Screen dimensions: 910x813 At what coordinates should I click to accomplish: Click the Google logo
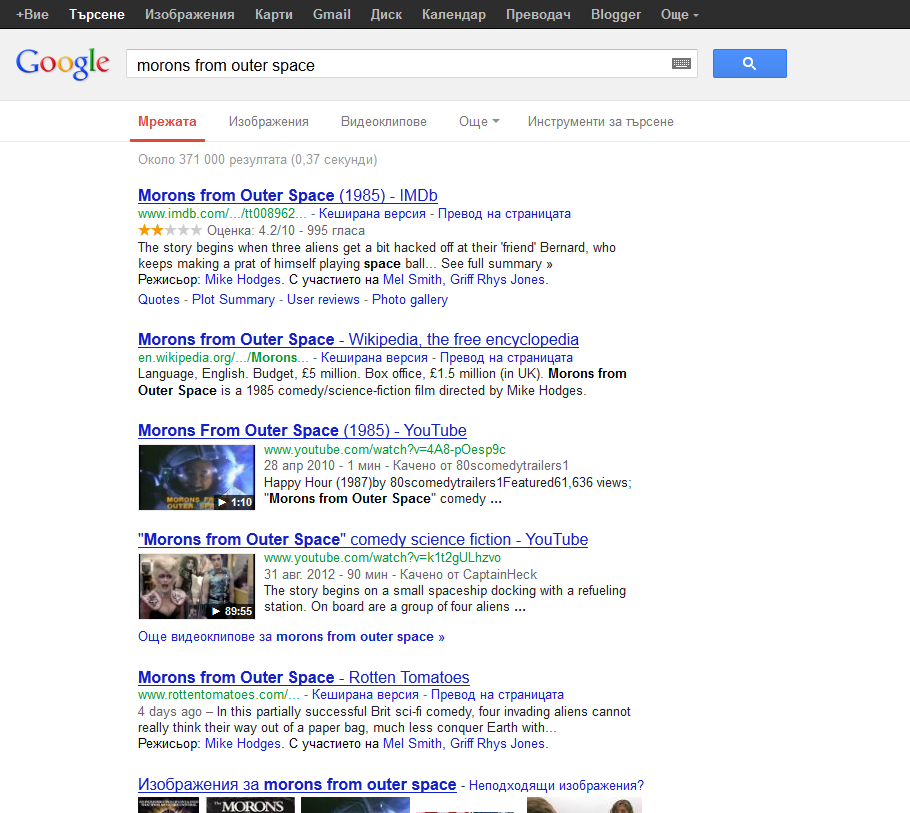(x=63, y=63)
